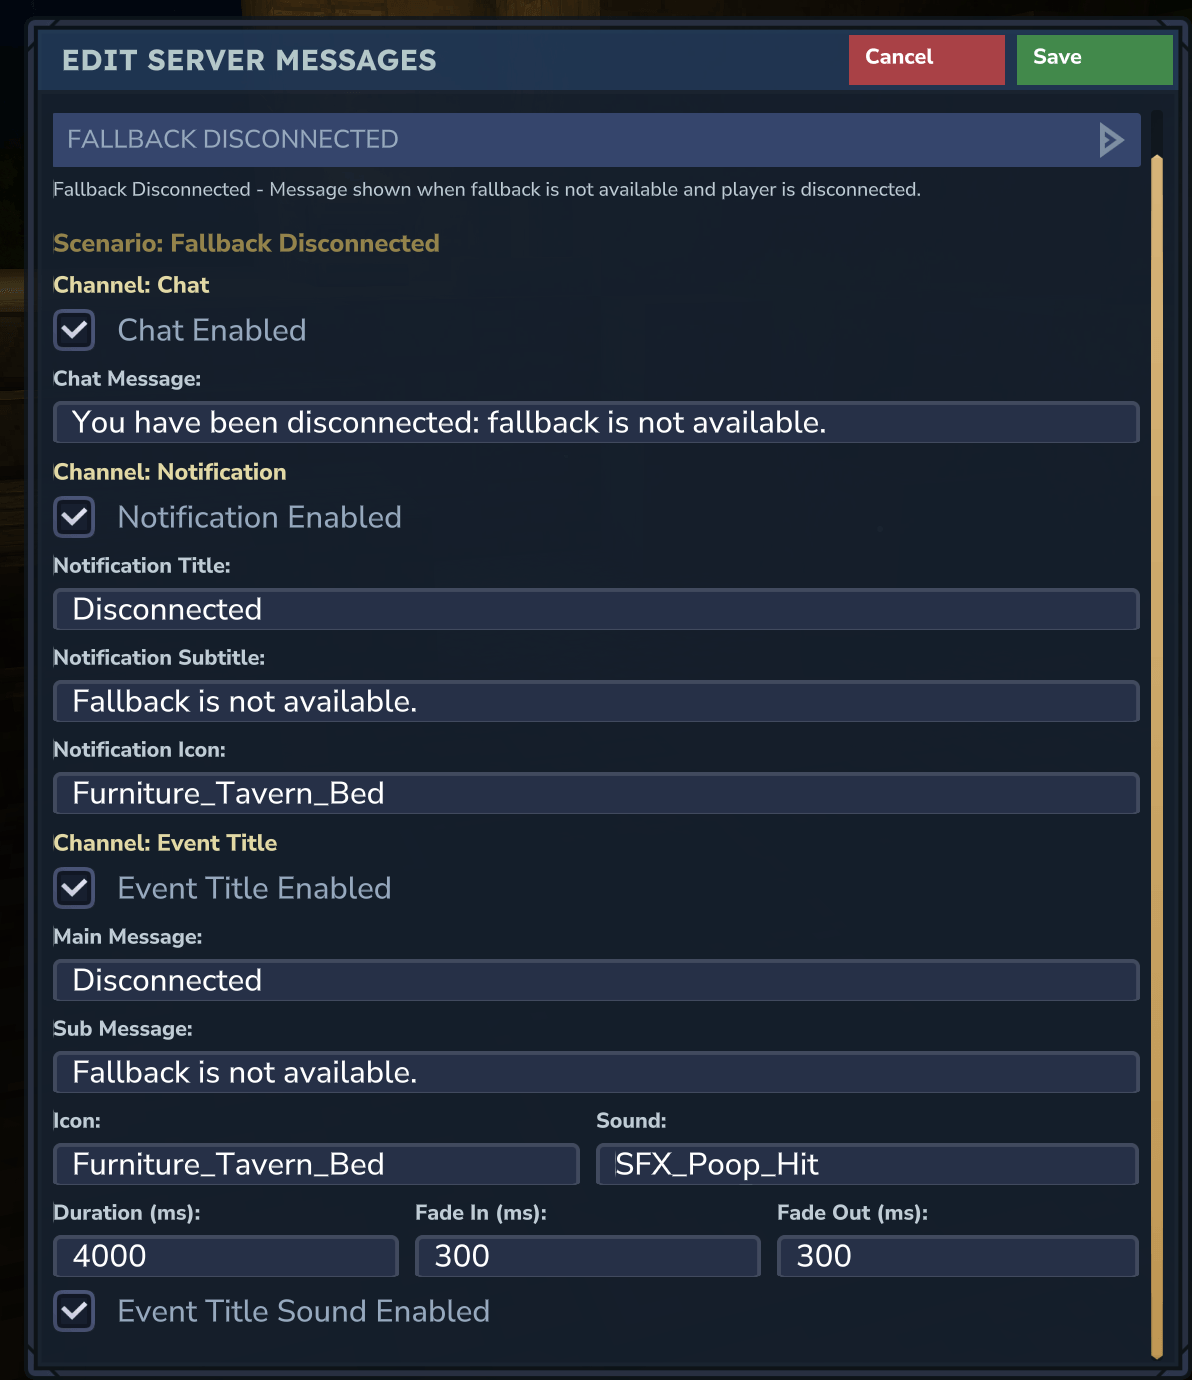Click the Fade Out (ms) field

point(958,1256)
